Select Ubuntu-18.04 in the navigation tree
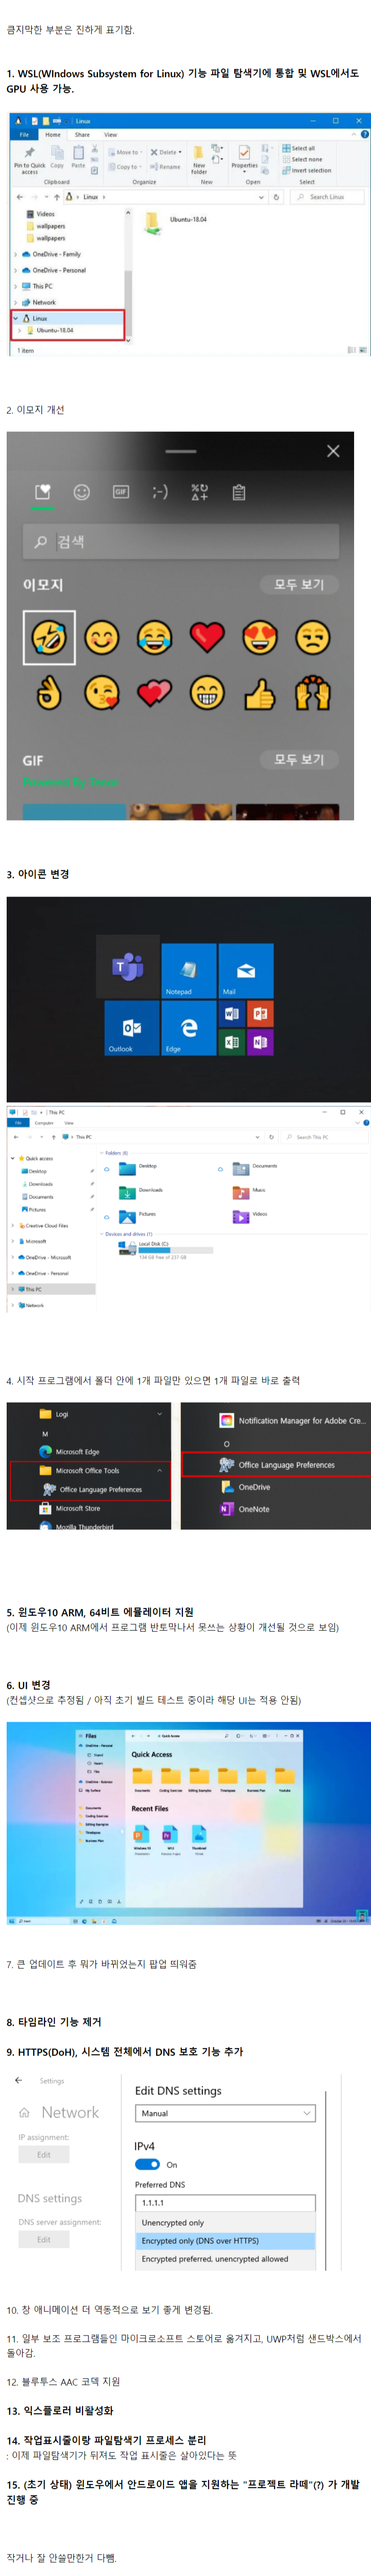371x2576 pixels. 54,330
